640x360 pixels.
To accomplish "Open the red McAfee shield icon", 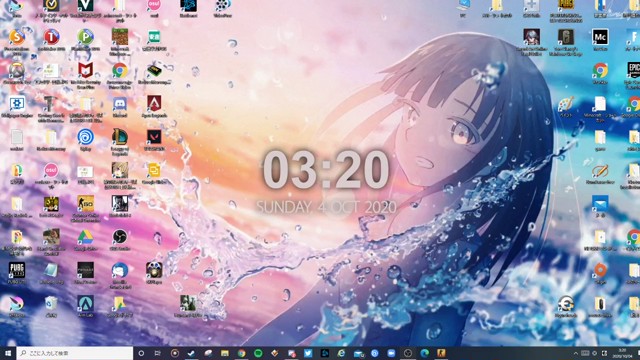I will (85, 70).
